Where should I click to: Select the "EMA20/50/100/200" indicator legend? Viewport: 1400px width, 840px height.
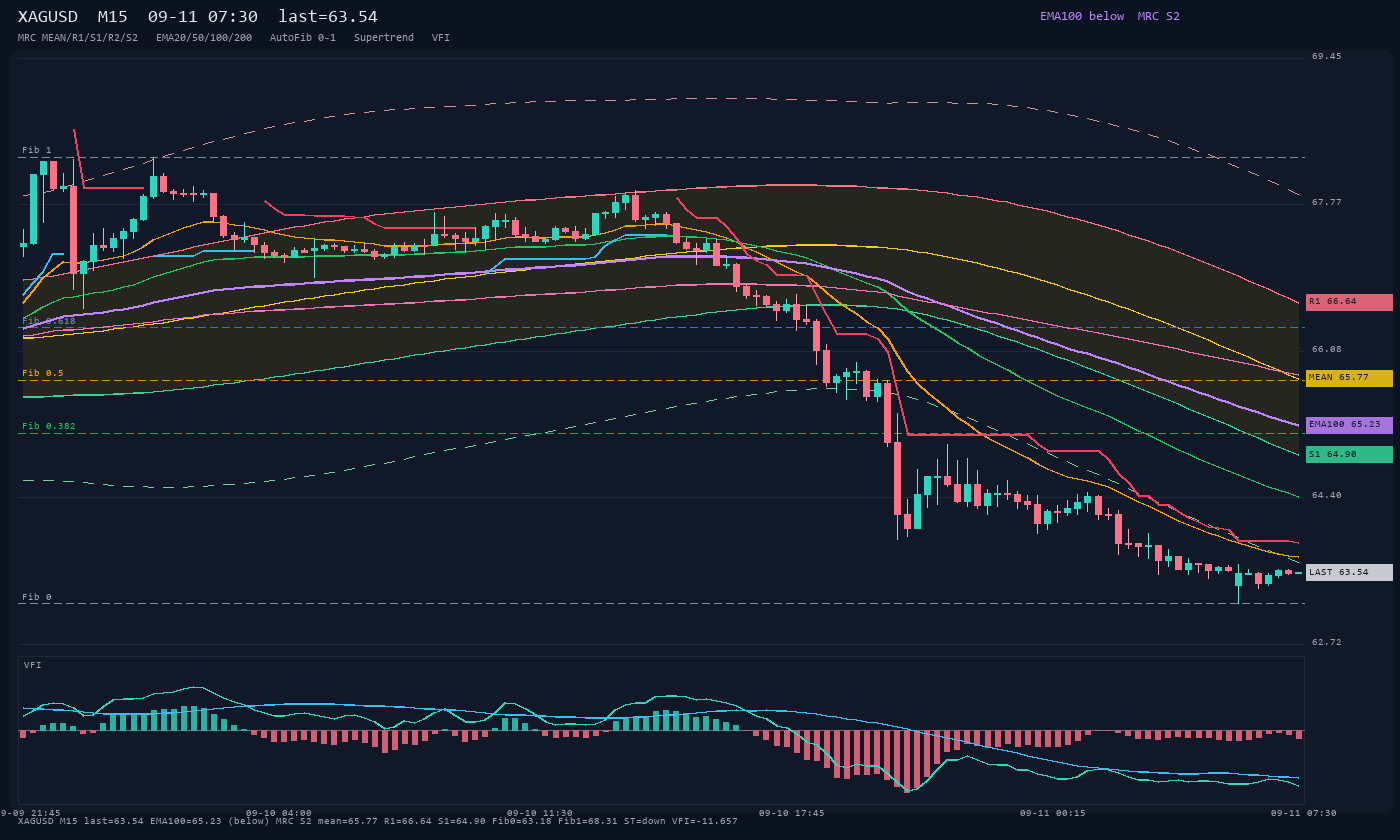[x=204, y=38]
